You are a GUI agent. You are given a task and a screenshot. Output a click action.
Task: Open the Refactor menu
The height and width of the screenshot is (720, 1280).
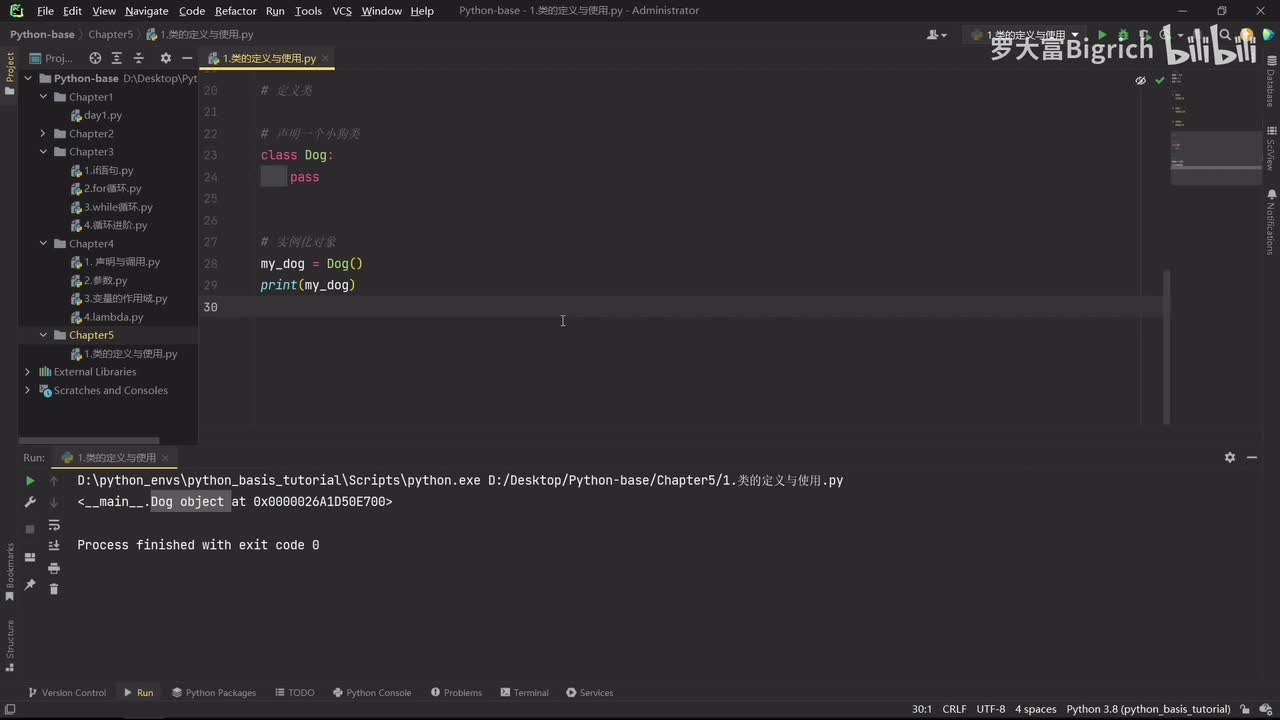click(235, 11)
